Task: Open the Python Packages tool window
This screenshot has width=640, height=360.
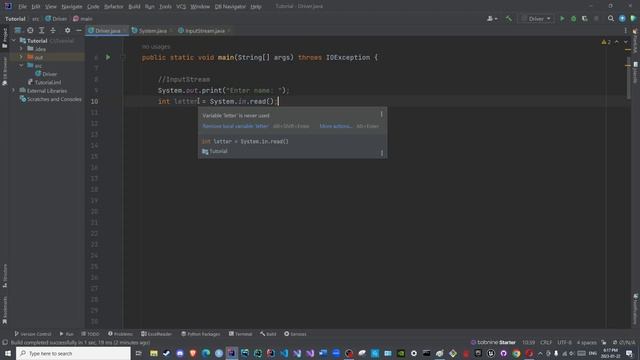Action: tap(200, 334)
